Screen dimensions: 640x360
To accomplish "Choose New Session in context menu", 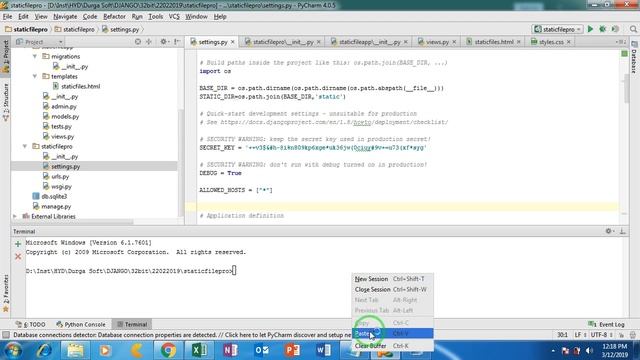I will [392, 279].
